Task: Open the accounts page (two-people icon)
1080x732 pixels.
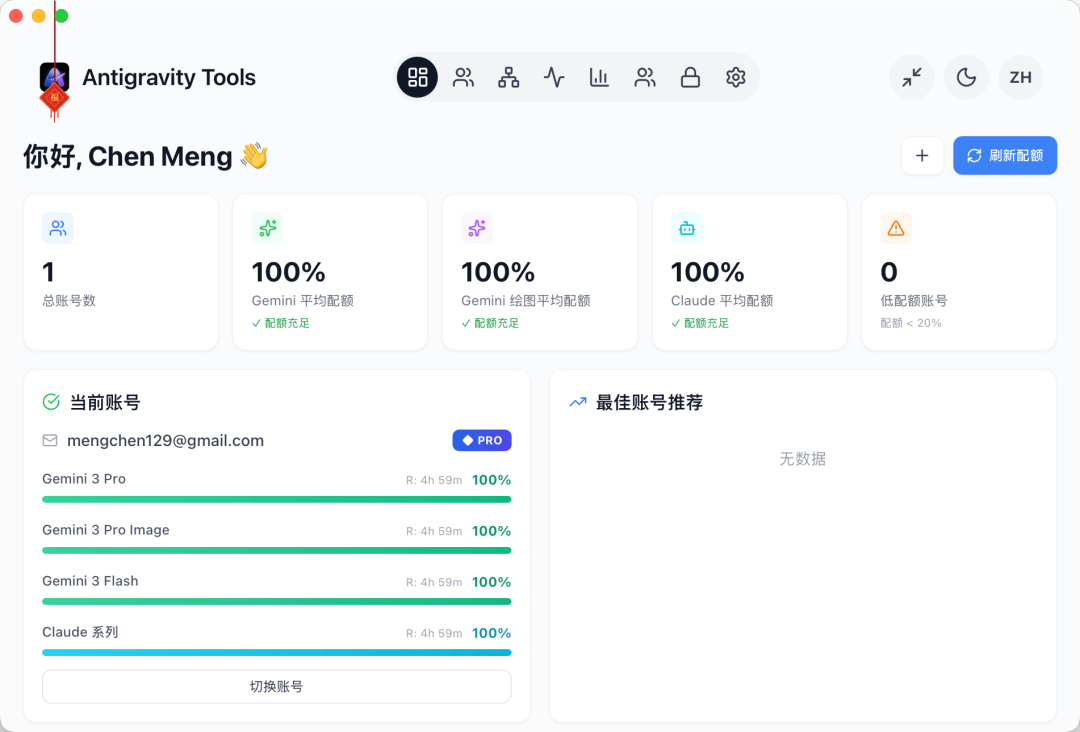Action: 463,77
